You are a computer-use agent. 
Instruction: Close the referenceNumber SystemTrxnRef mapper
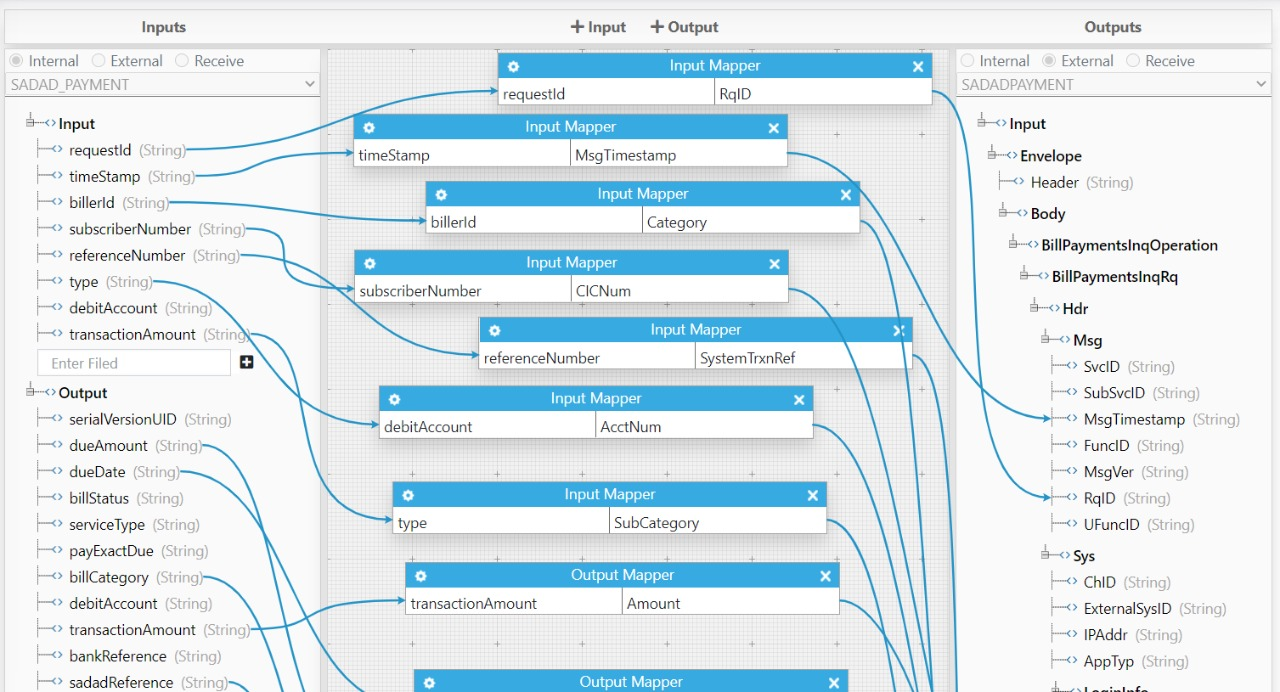pyautogui.click(x=899, y=330)
